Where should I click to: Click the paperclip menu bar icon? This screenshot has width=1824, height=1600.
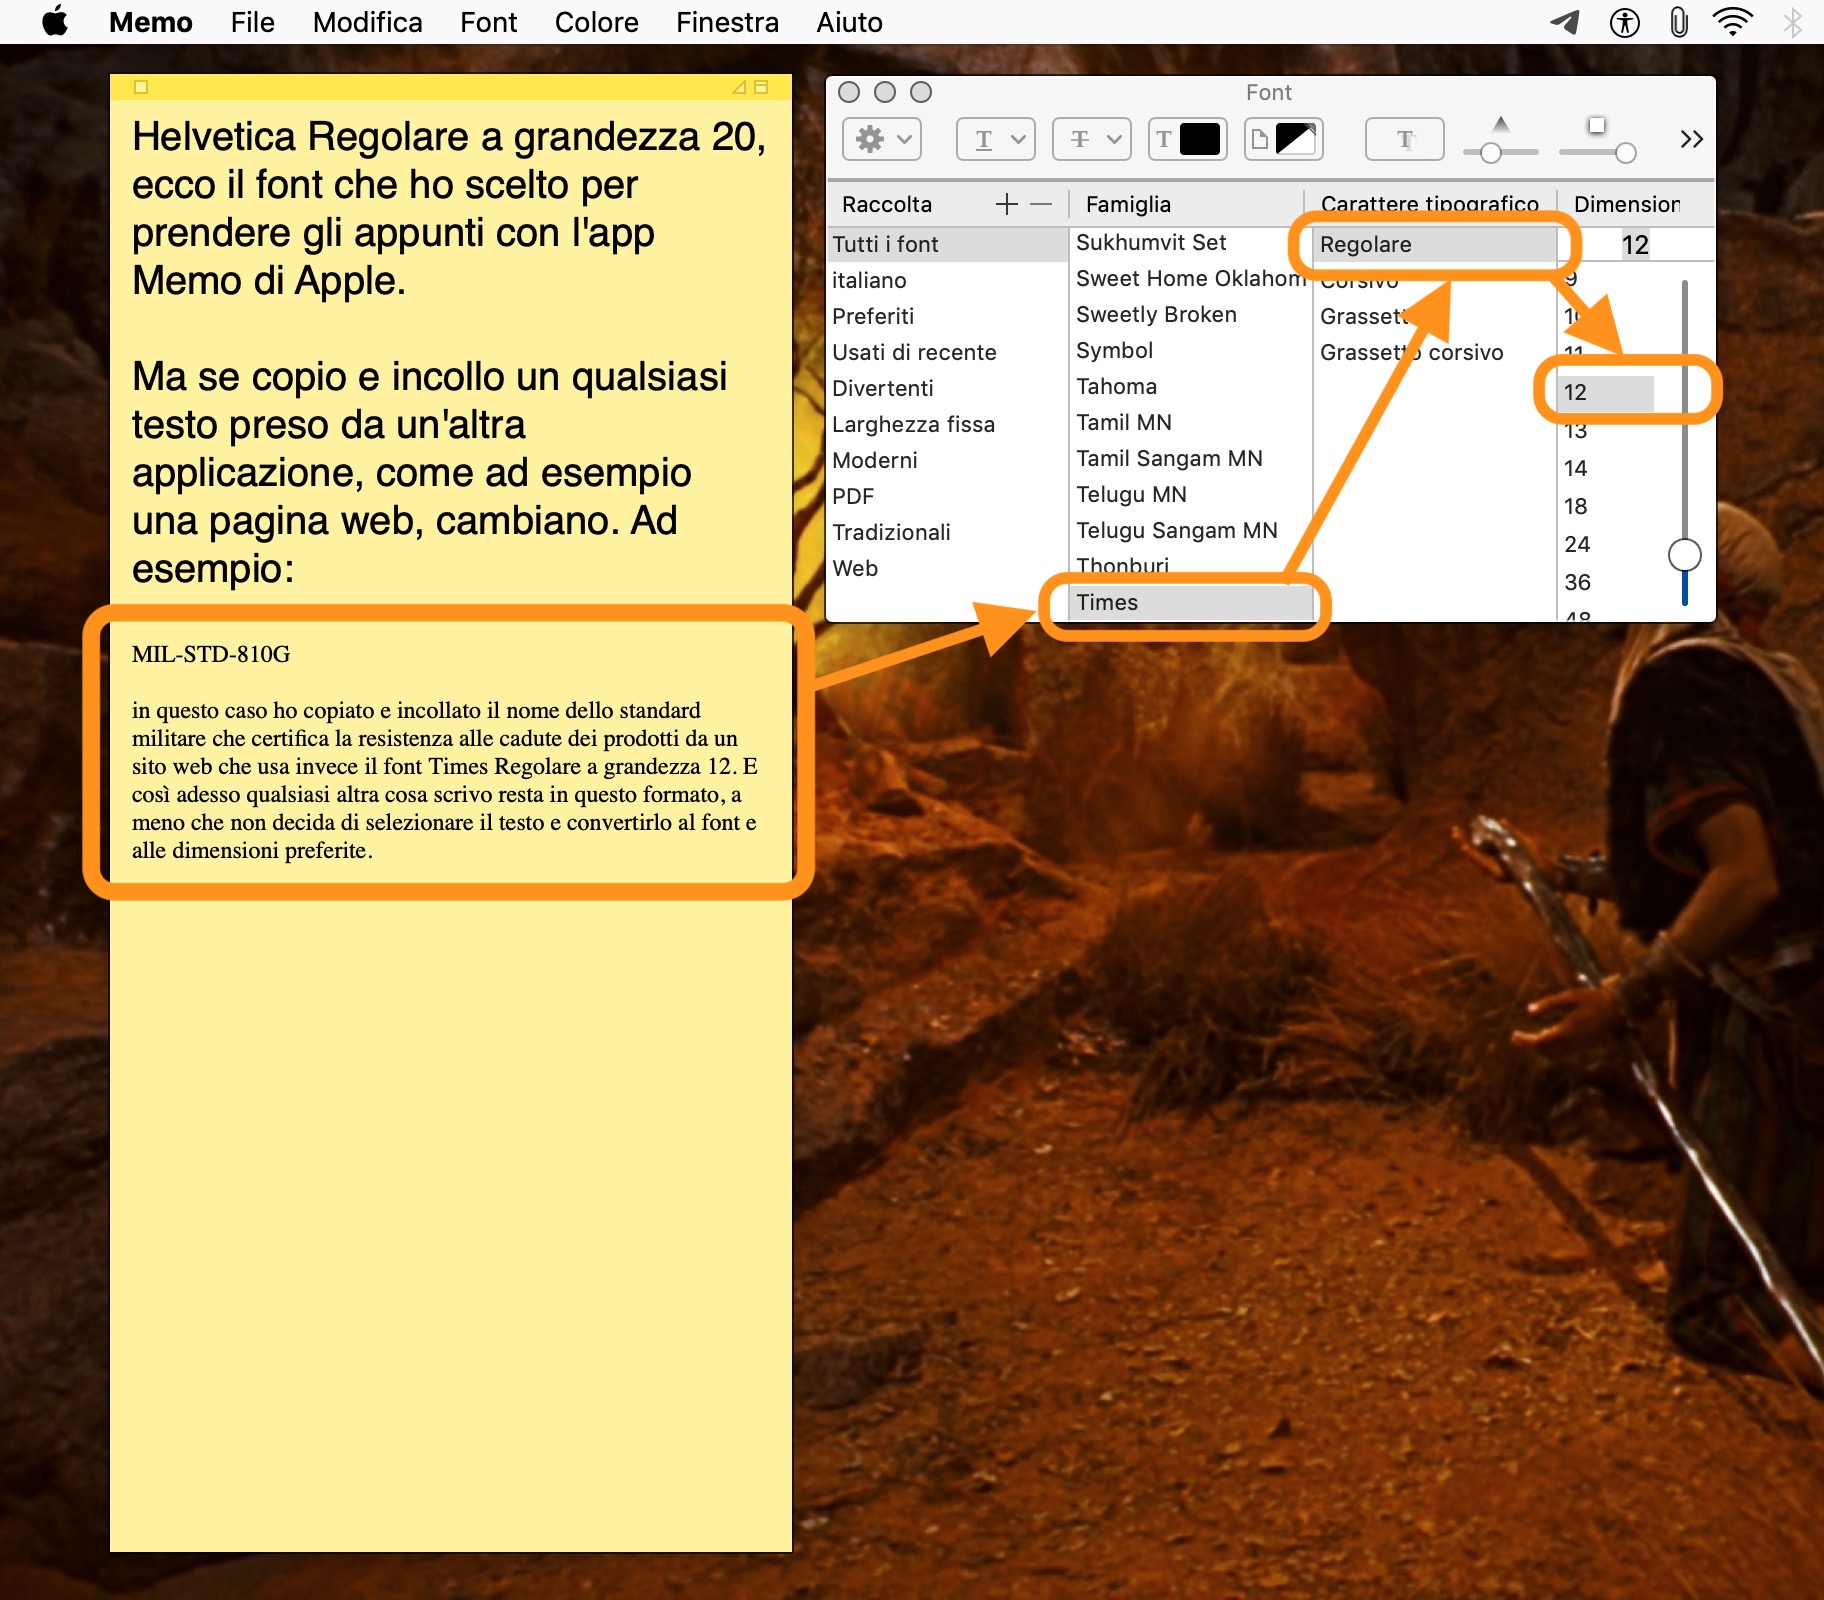pyautogui.click(x=1679, y=22)
